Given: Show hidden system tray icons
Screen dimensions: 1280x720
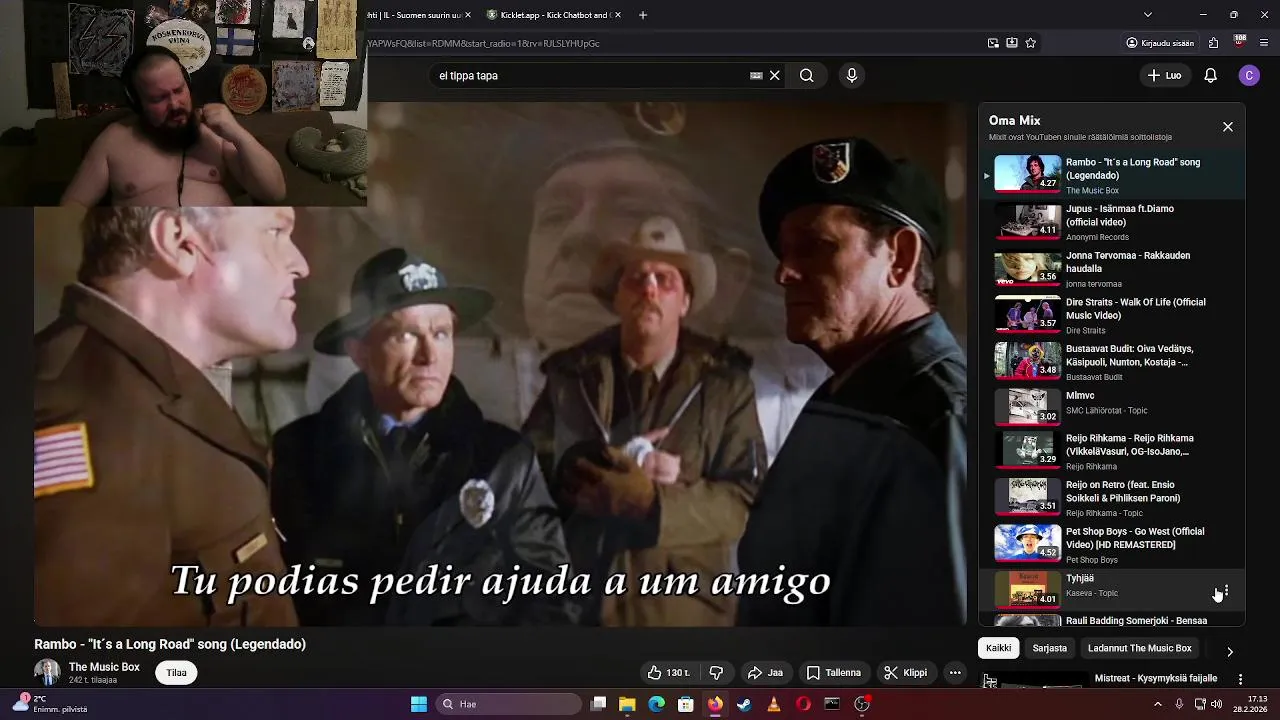Looking at the screenshot, I should click(x=1158, y=704).
